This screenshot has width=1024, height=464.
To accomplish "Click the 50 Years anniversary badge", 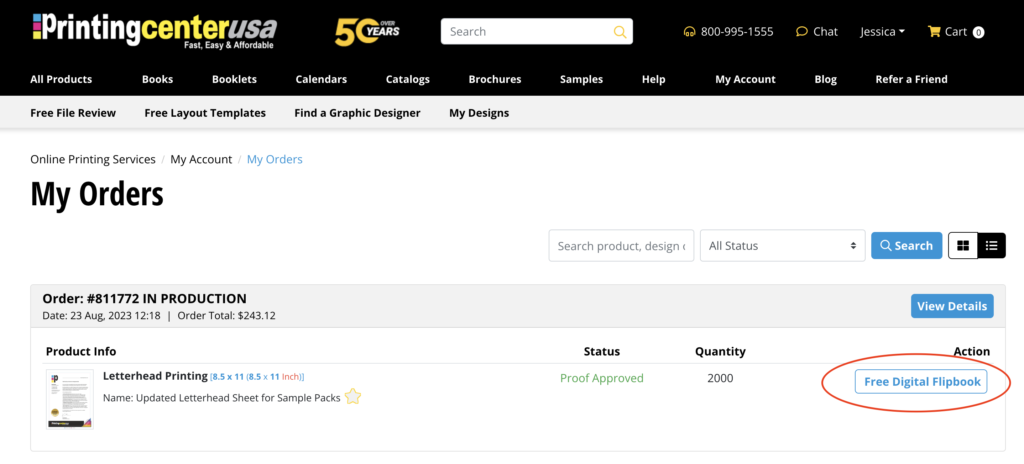I will click(366, 32).
